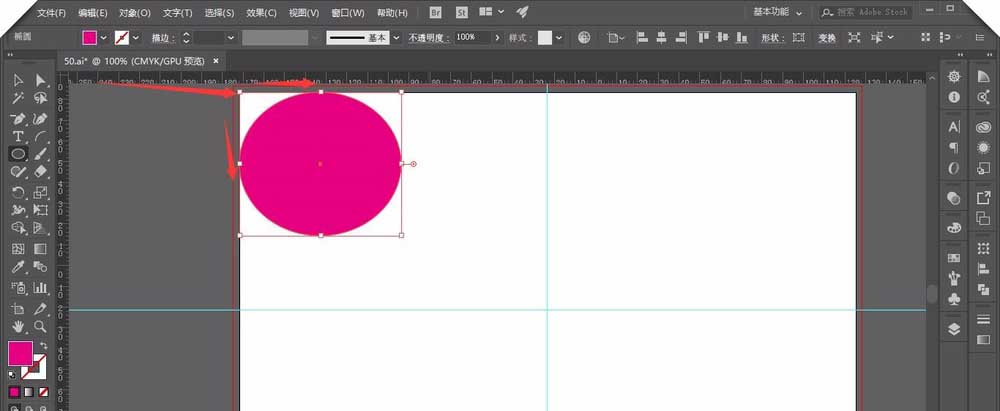The width and height of the screenshot is (1000, 411).
Task: Select the Hand tool
Action: pos(18,326)
